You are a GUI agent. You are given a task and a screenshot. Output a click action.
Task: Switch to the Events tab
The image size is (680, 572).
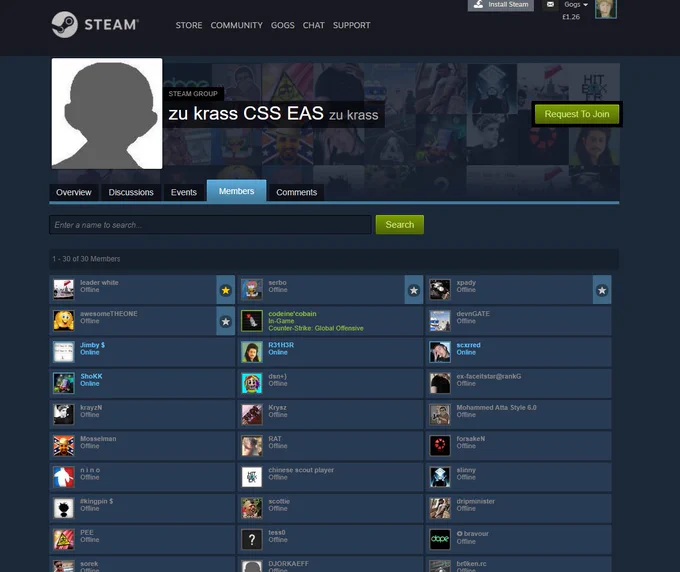click(184, 192)
